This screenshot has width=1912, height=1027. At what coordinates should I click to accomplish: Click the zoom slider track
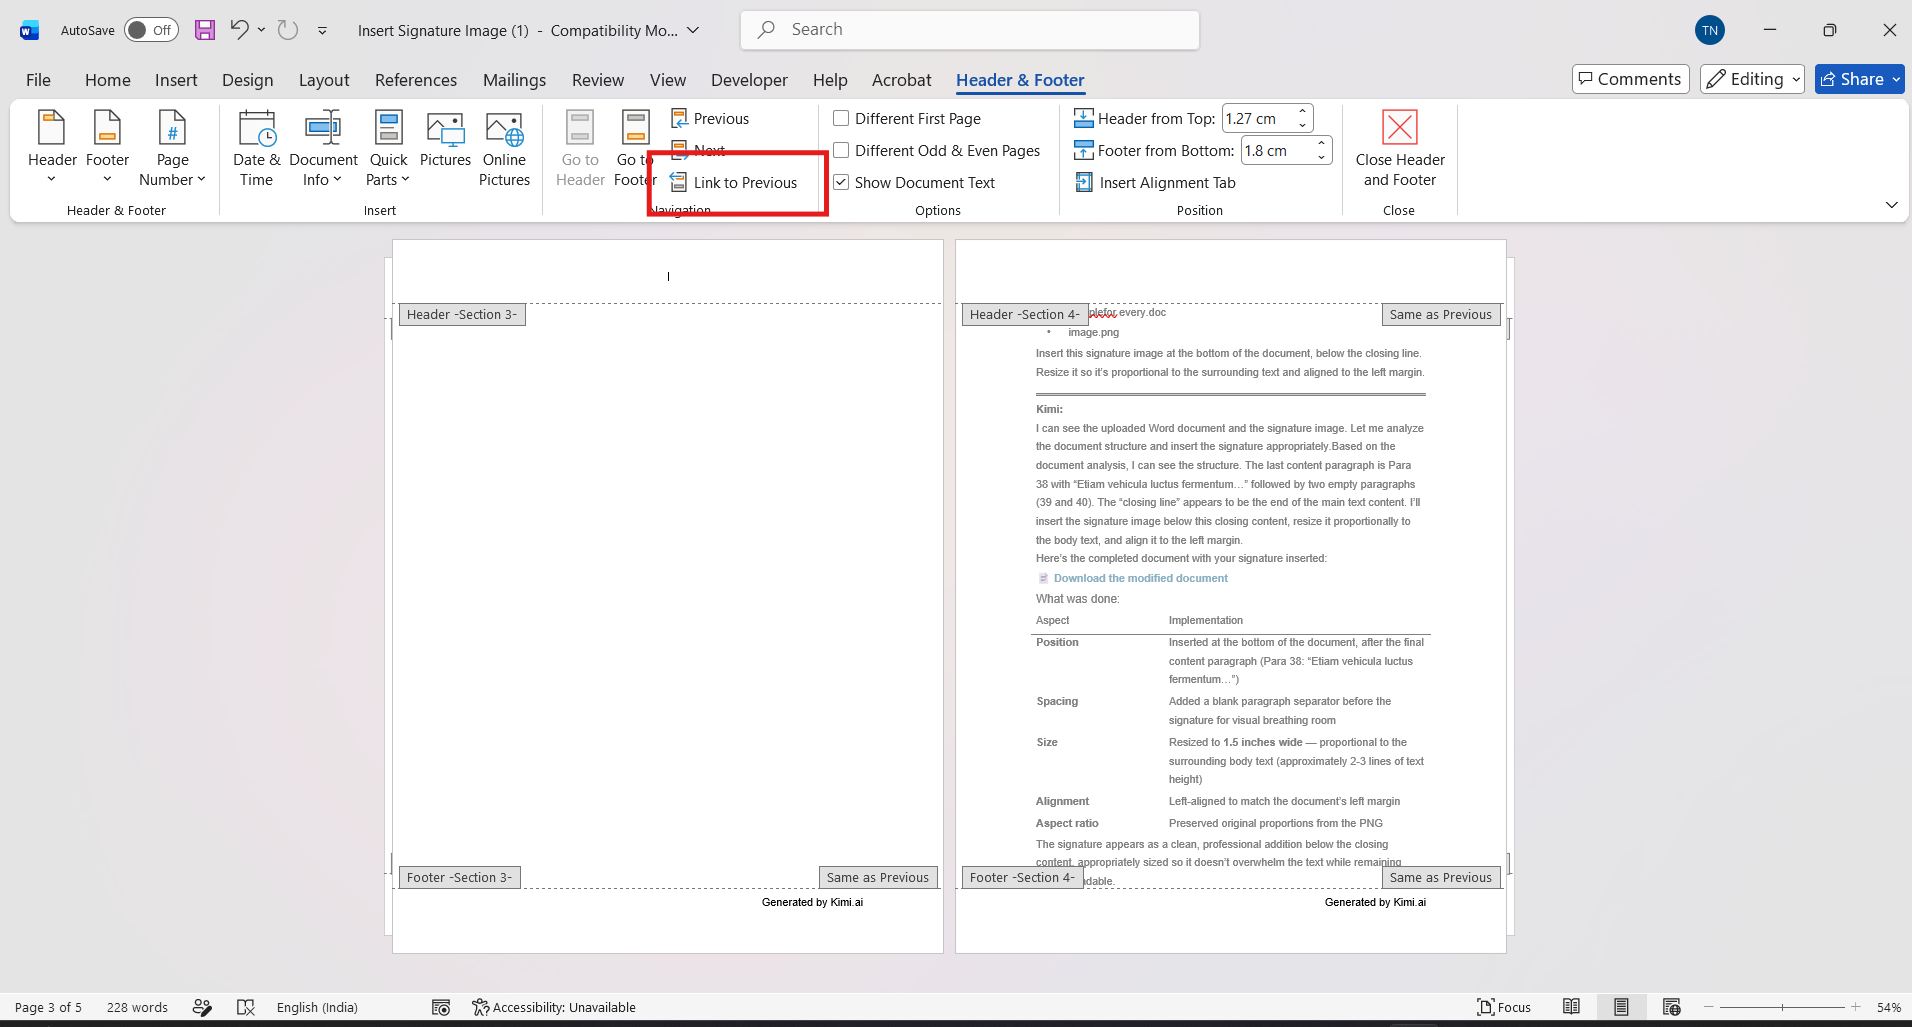tap(1782, 1007)
